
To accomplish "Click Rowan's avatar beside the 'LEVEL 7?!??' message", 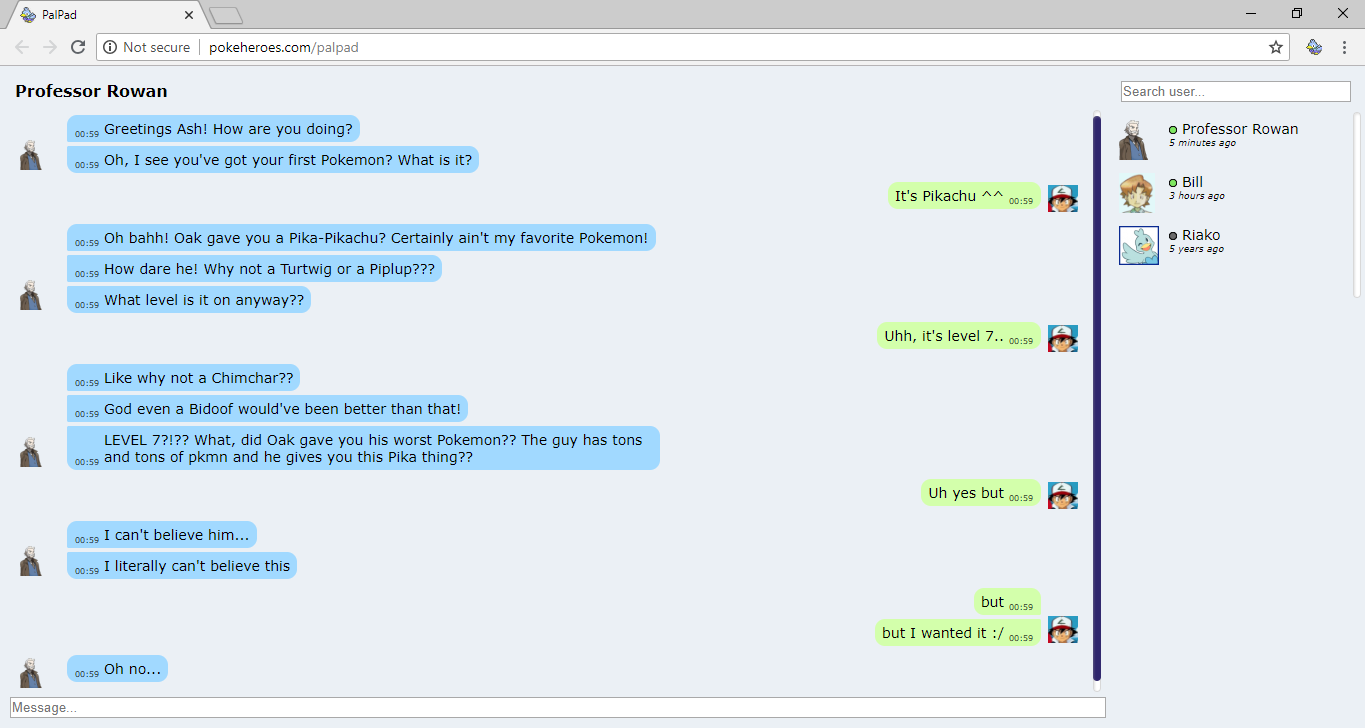I will pyautogui.click(x=31, y=451).
